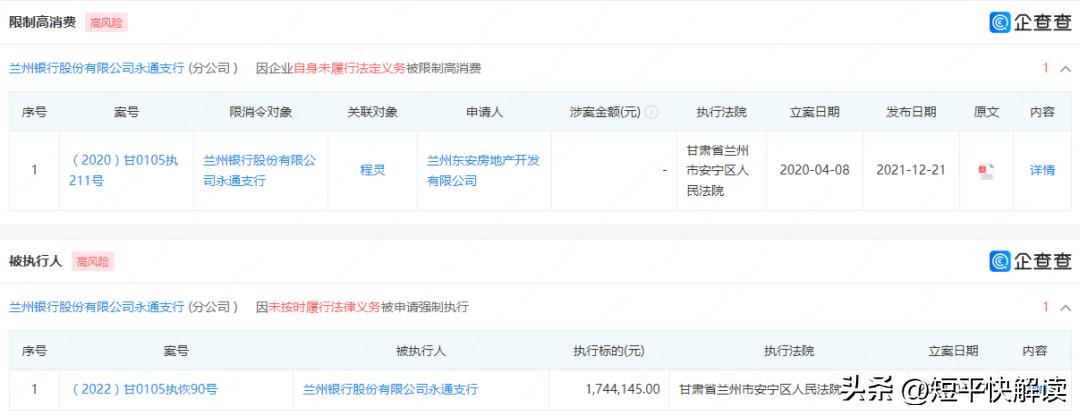The image size is (1080, 416).
Task: Click the 高风险 tag beside 限制高消费
Action: [106, 23]
